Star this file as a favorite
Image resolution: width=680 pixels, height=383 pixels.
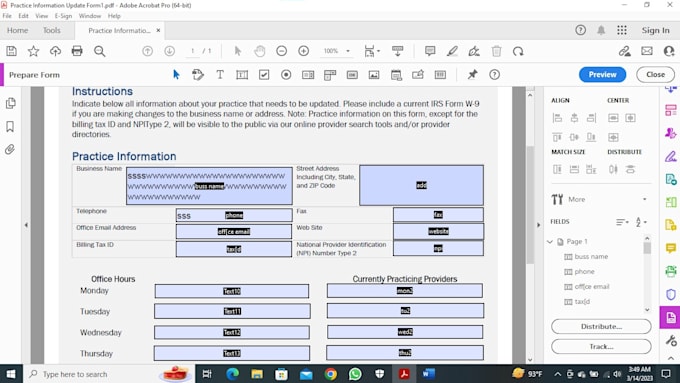33,51
